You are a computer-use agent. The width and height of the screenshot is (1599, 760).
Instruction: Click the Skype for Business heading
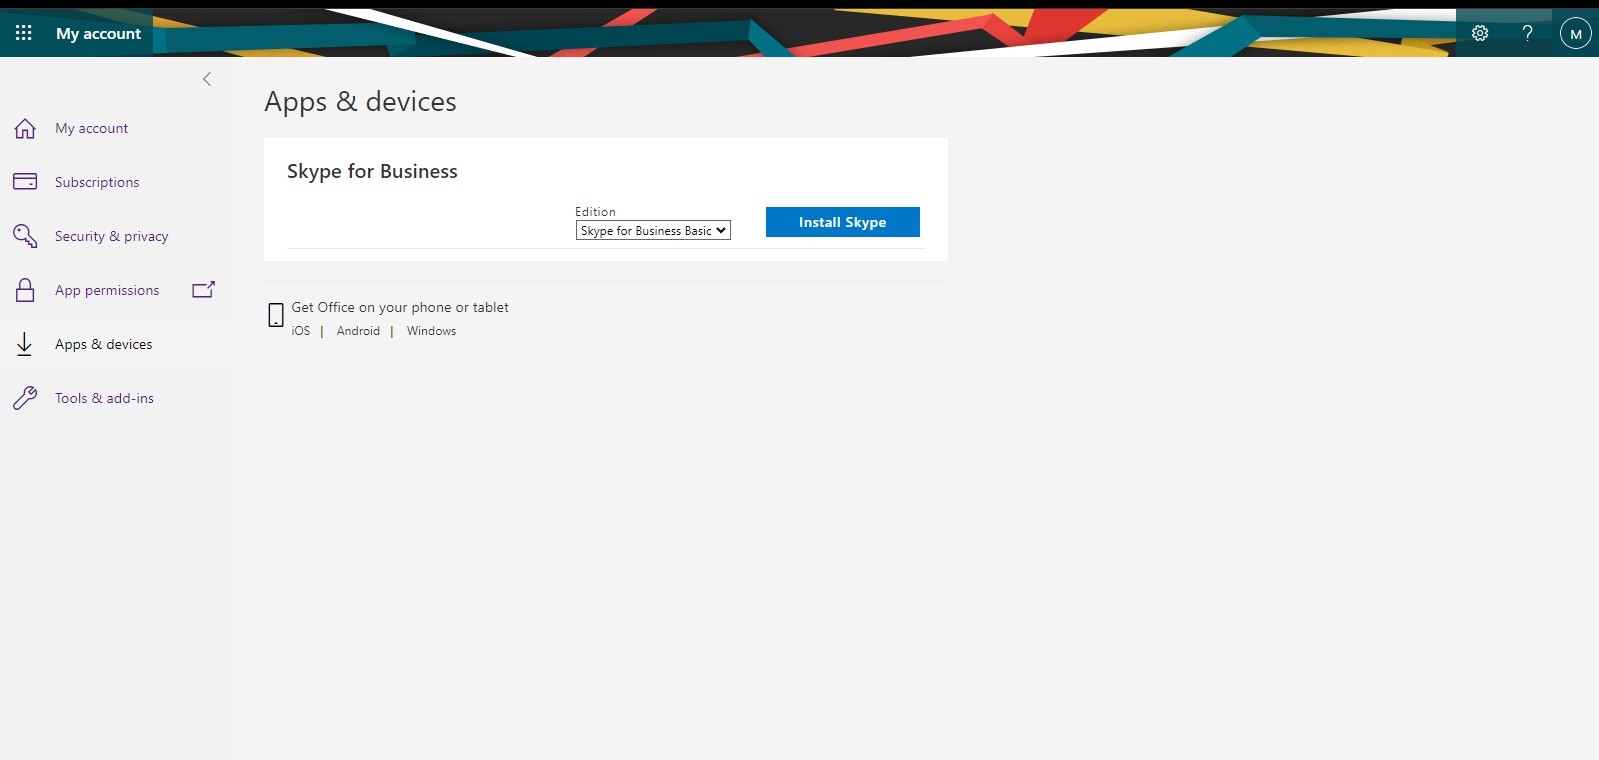(x=372, y=171)
